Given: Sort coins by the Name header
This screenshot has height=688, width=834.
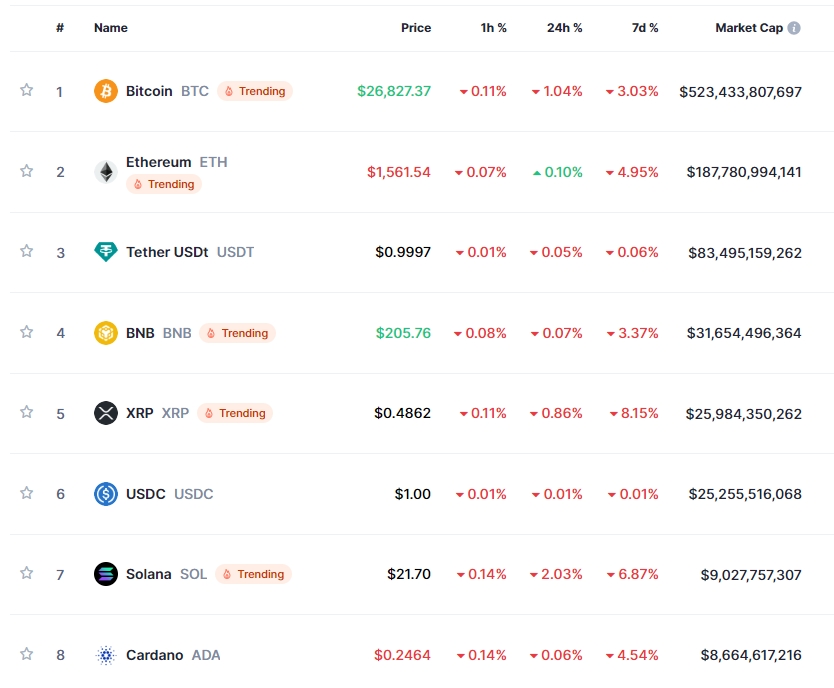Looking at the screenshot, I should point(111,28).
